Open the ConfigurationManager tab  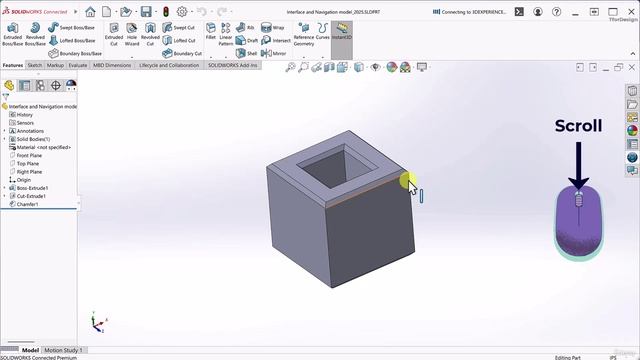pyautogui.click(x=40, y=85)
